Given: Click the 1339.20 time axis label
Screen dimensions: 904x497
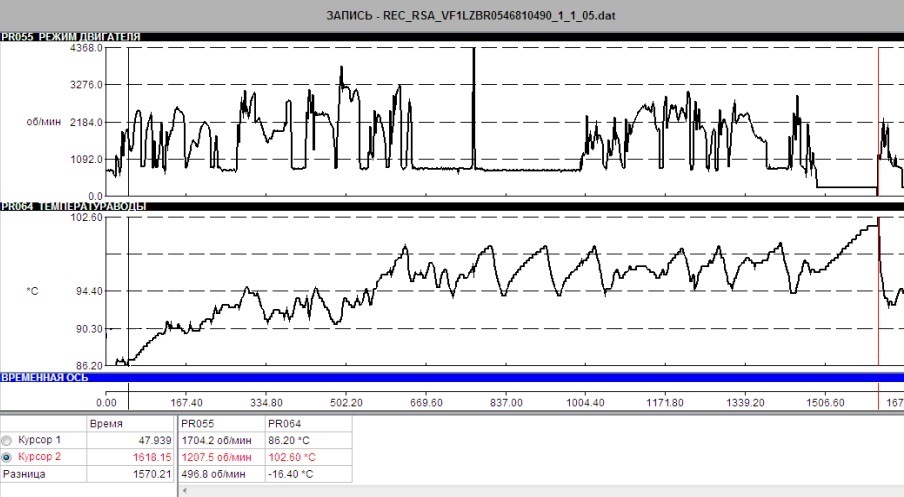Looking at the screenshot, I should click(745, 402).
